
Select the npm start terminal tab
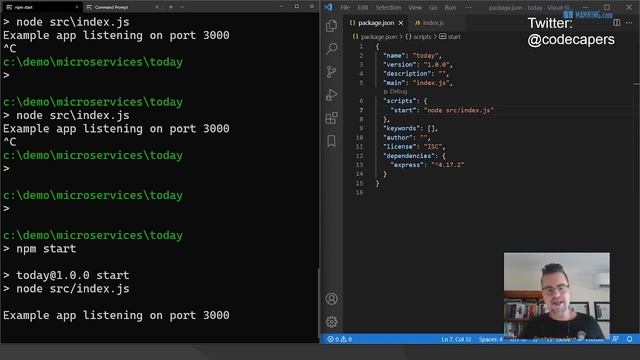(42, 7)
